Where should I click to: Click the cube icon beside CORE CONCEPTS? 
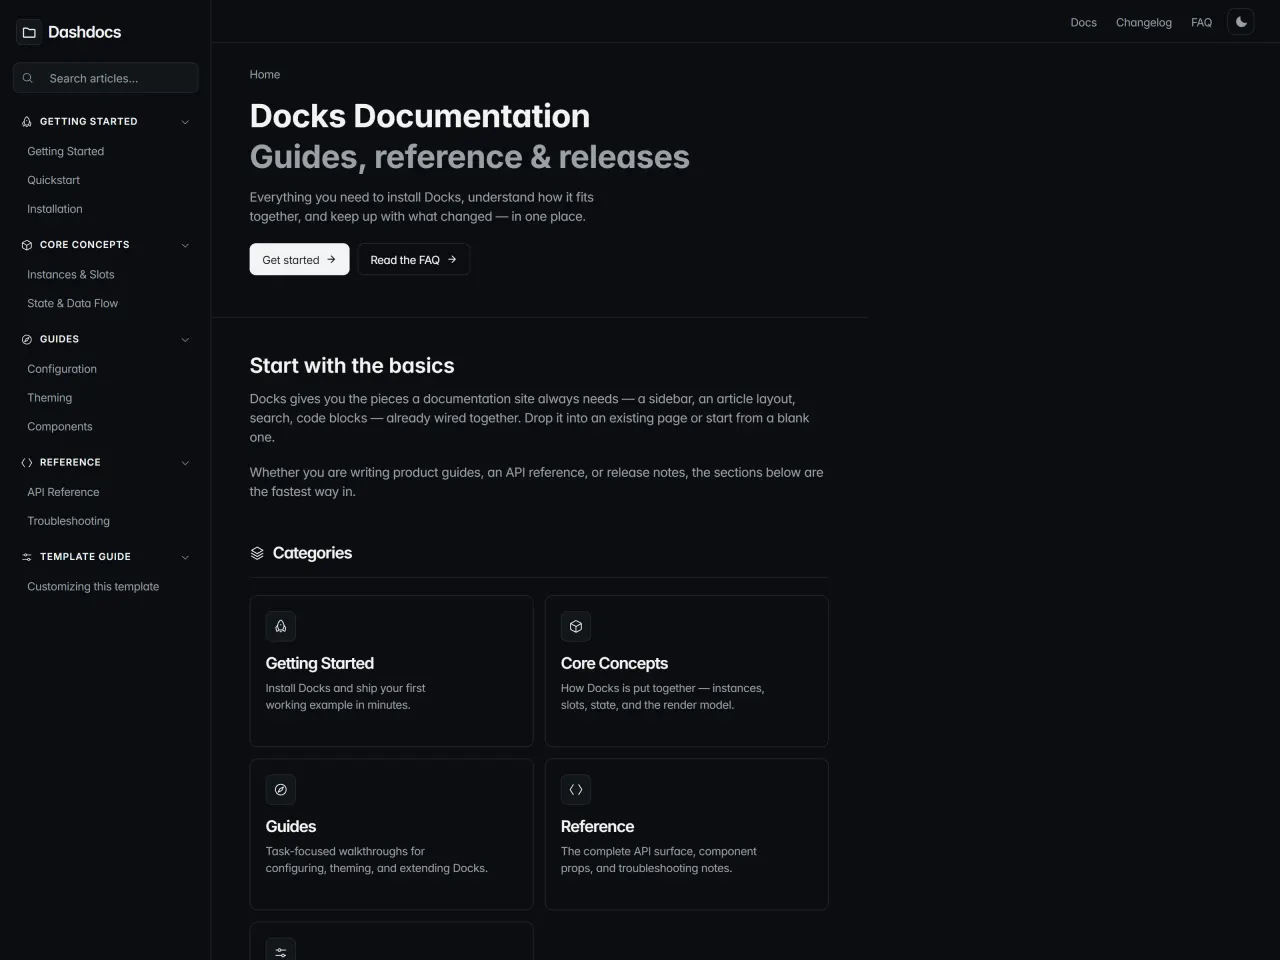click(x=27, y=245)
